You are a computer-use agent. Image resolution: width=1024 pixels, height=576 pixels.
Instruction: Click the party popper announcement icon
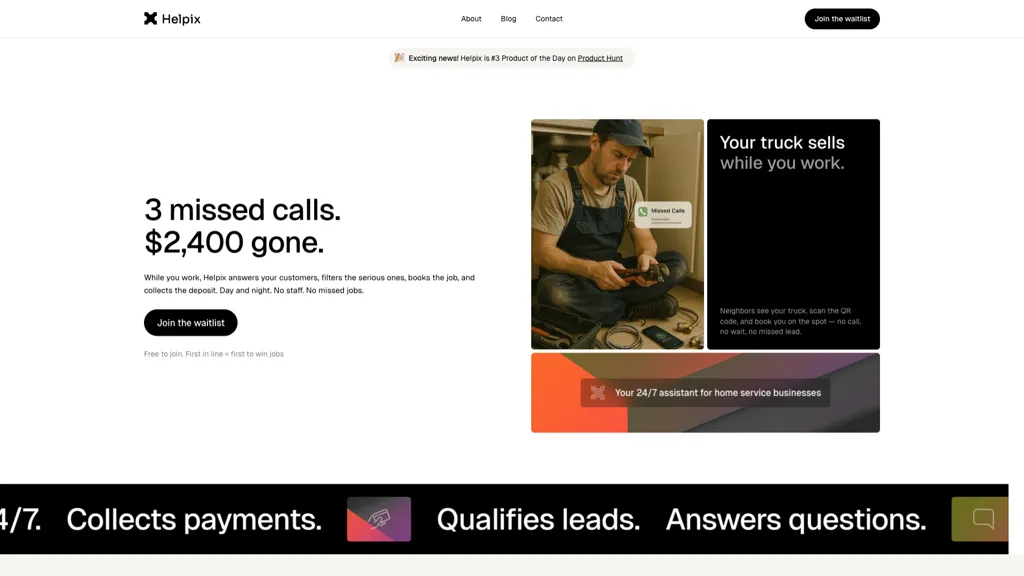point(399,57)
